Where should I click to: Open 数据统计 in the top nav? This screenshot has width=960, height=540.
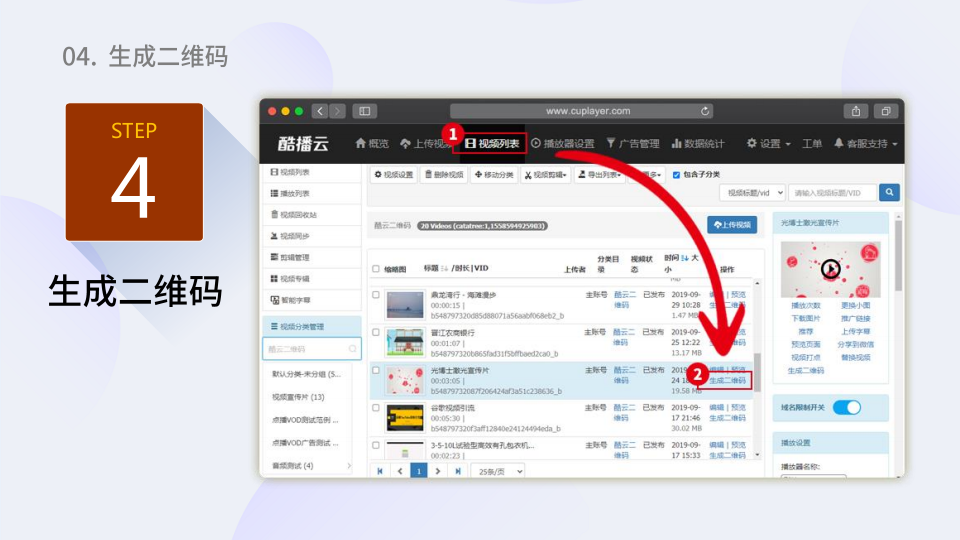[698, 143]
